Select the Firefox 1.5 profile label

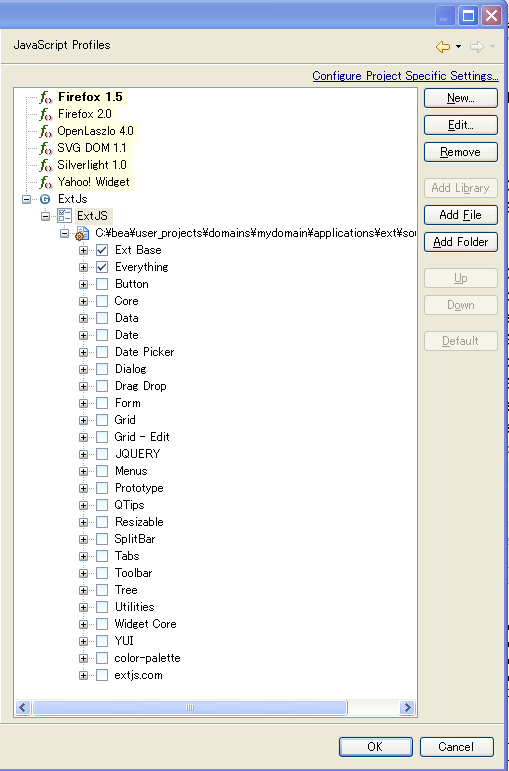(90, 97)
